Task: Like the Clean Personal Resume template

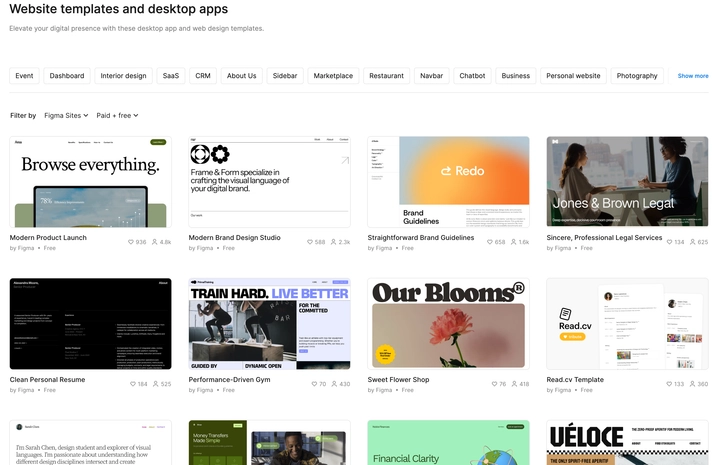Action: click(x=133, y=384)
